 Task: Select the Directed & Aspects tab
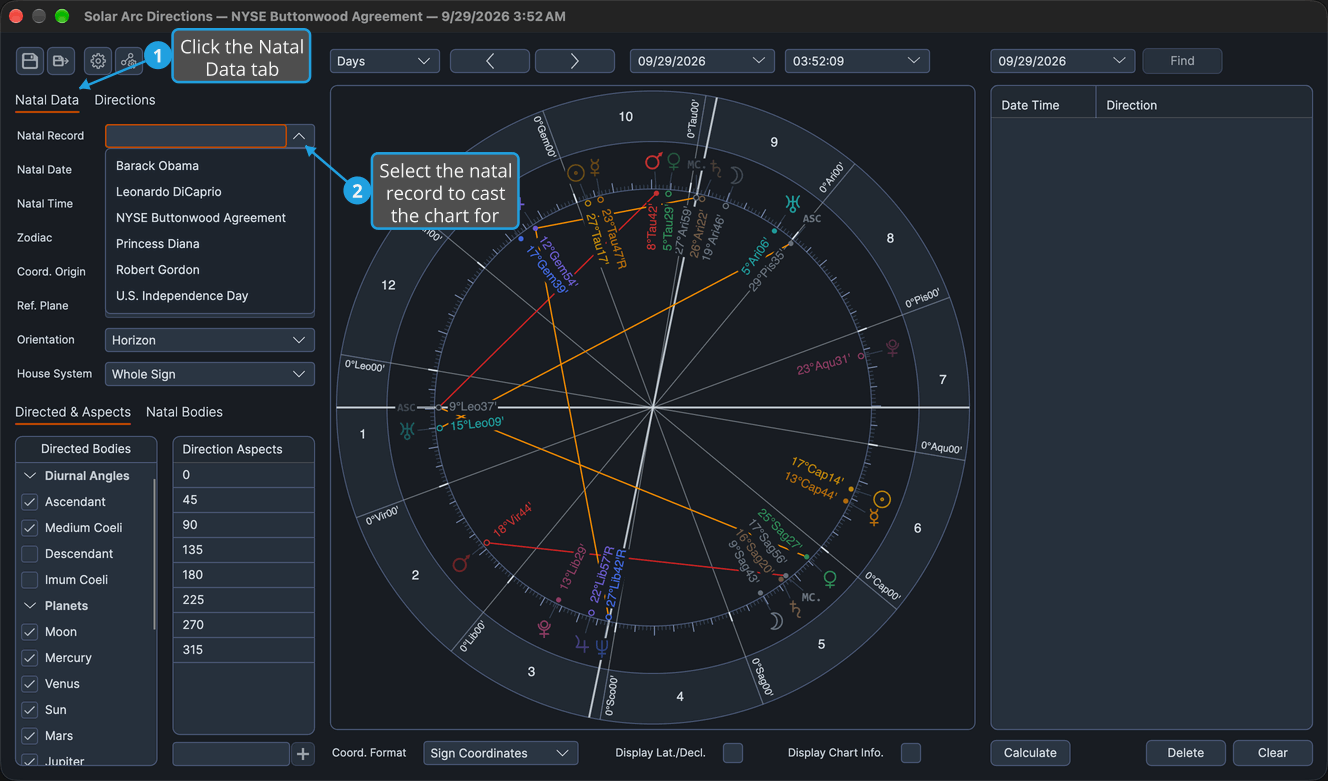(x=73, y=412)
